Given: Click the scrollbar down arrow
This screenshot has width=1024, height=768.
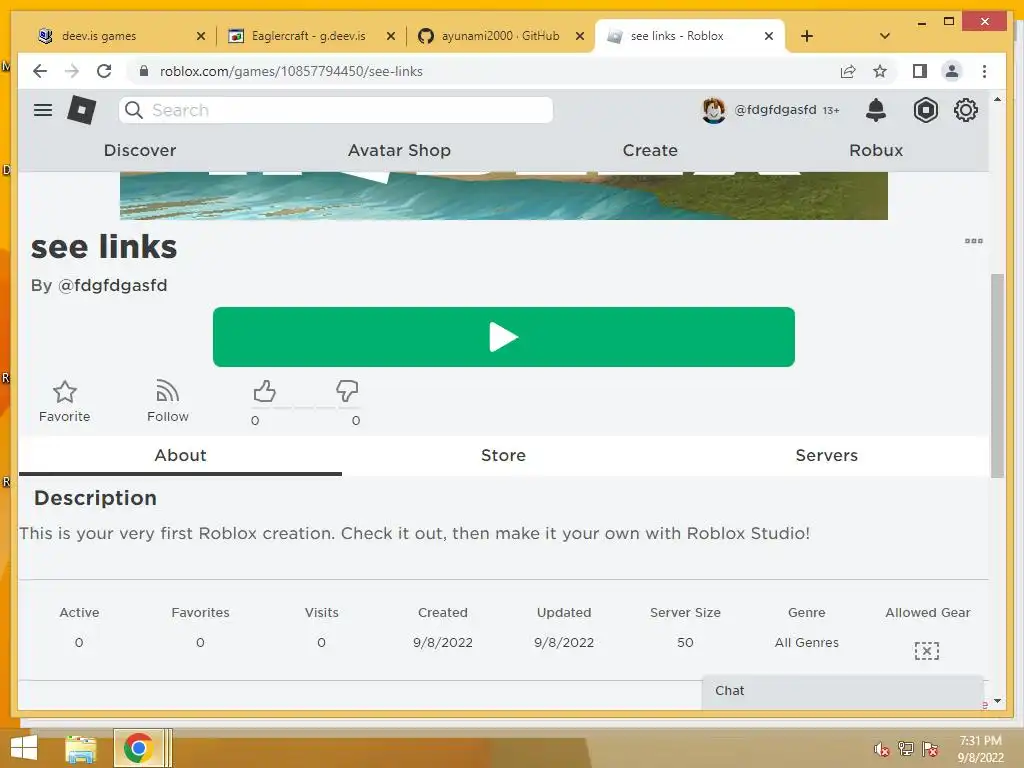Looking at the screenshot, I should [x=997, y=701].
